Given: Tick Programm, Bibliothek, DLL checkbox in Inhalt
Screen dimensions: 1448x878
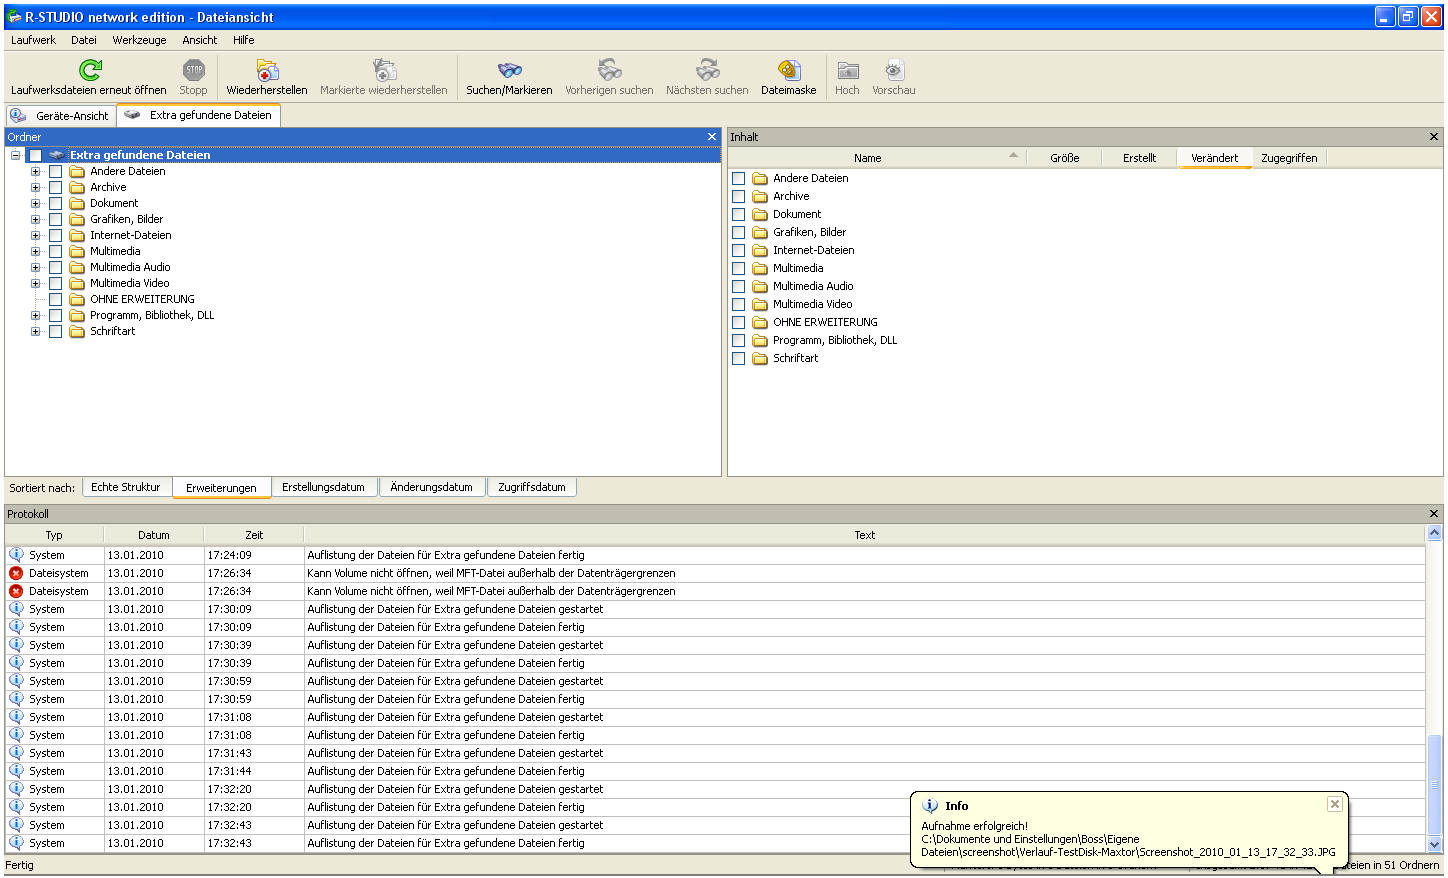Looking at the screenshot, I should (x=739, y=340).
